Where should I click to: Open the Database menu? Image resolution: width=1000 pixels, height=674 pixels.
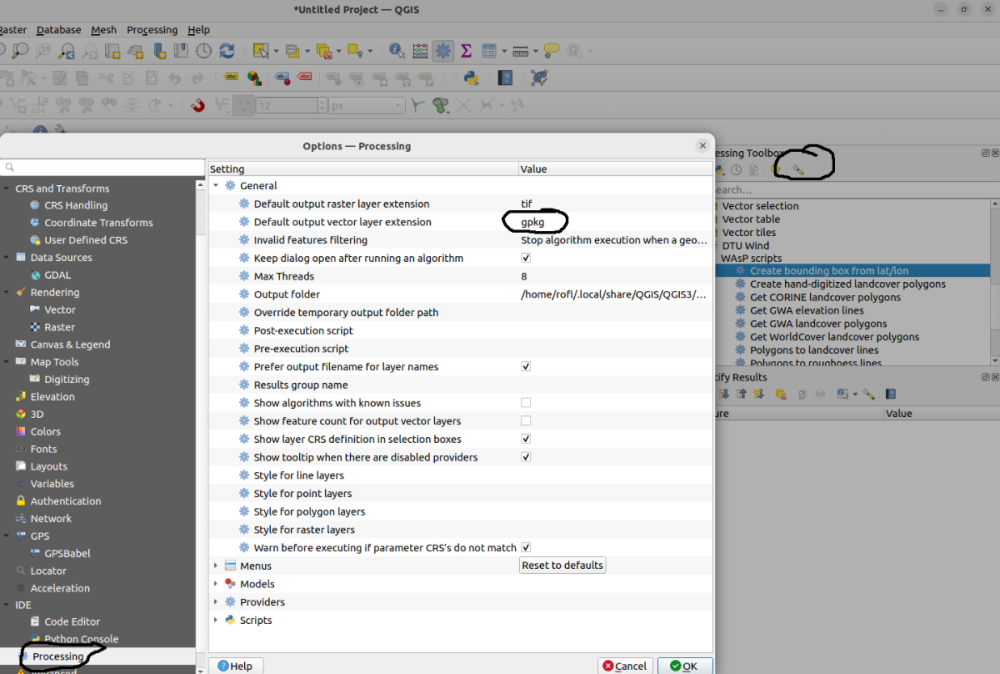58,30
